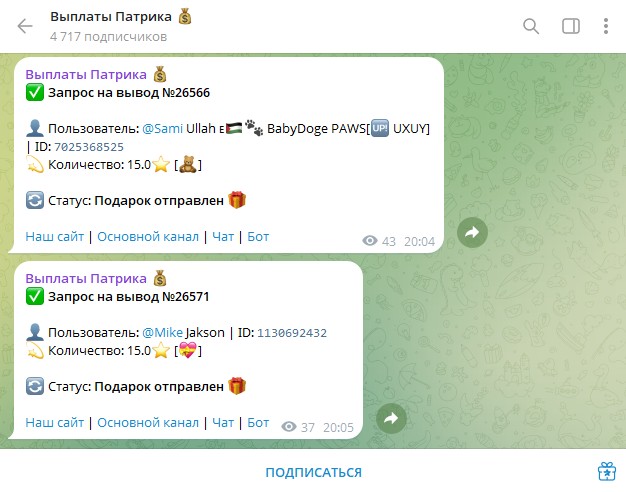The height and width of the screenshot is (492, 626).
Task: Forward withdrawal request №26571 message
Action: click(391, 419)
